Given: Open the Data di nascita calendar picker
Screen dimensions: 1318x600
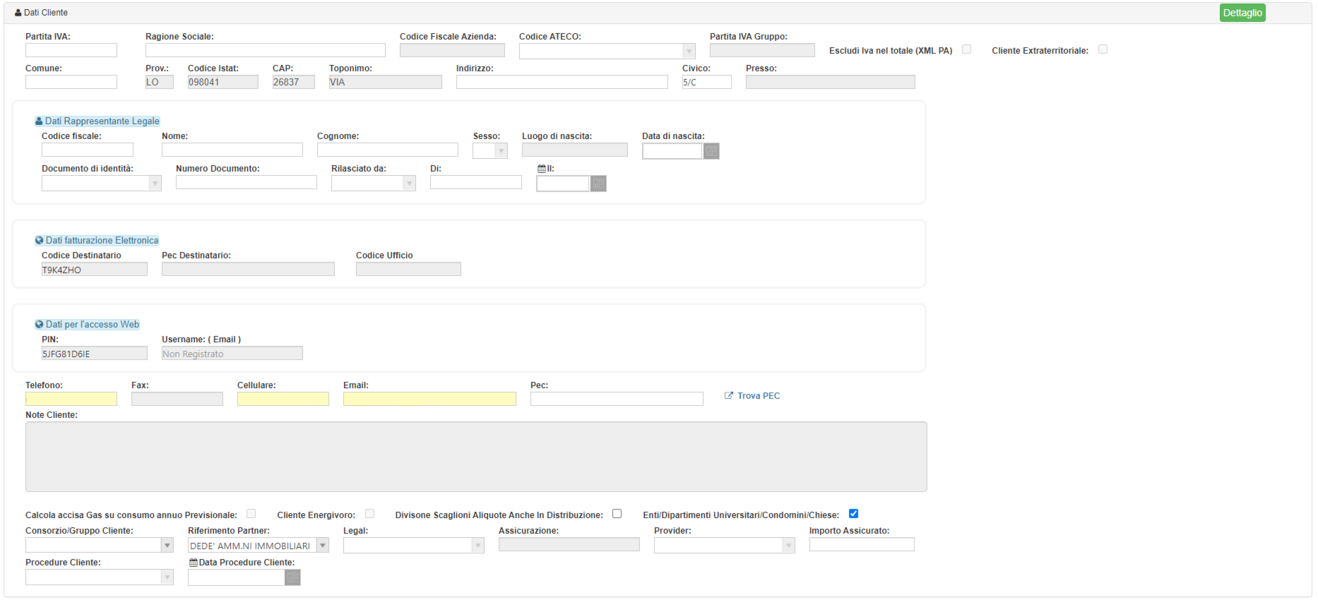Looking at the screenshot, I should [711, 151].
